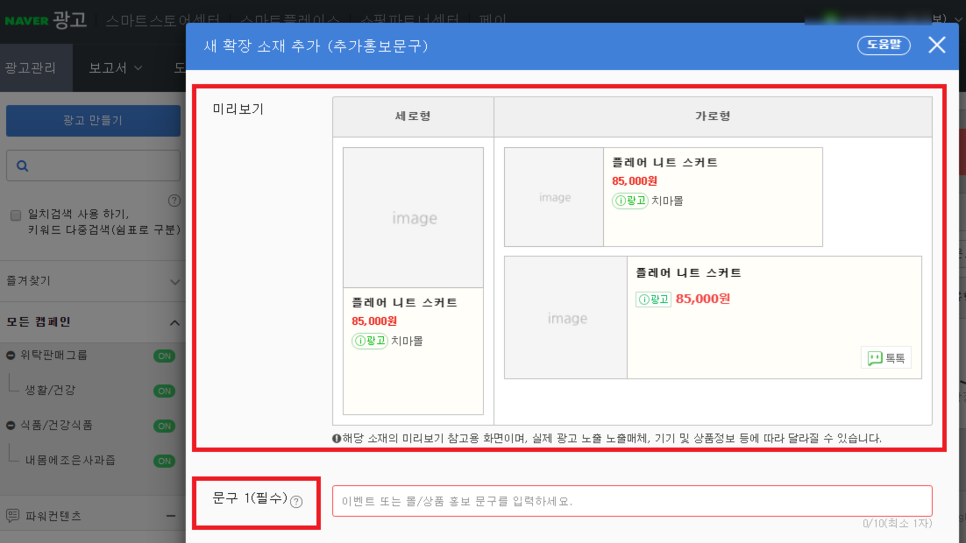Toggle the ON switch for 생활/건강
Viewport: 966px width, 543px height.
pyautogui.click(x=164, y=391)
